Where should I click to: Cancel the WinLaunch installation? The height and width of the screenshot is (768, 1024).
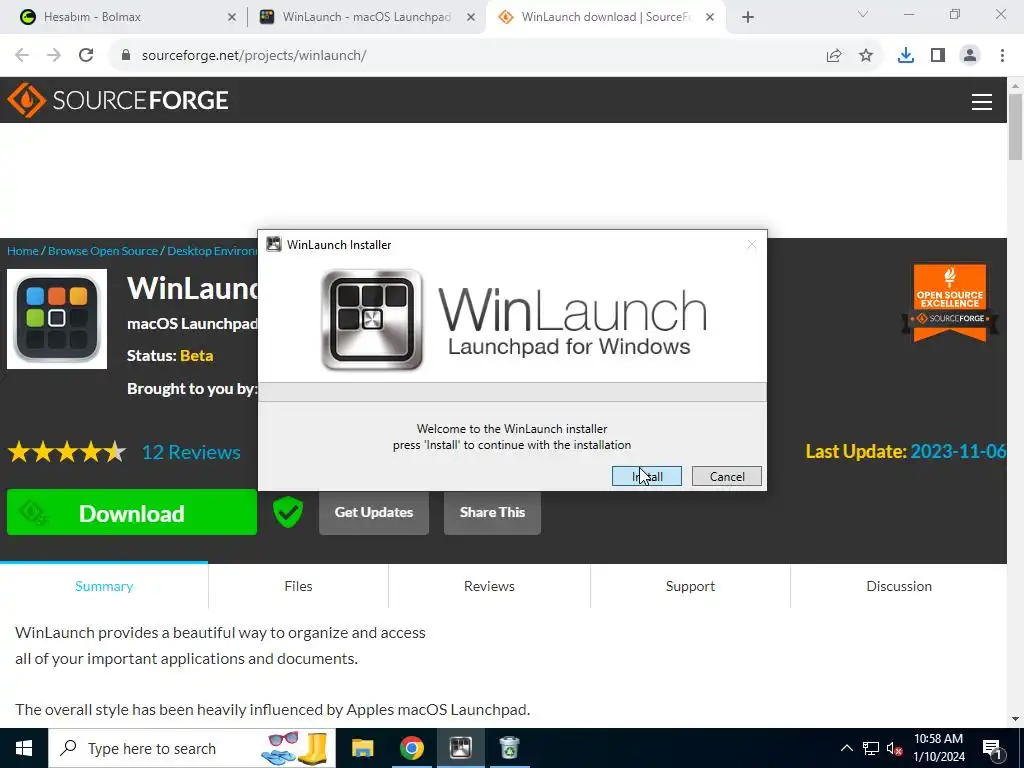[x=727, y=476]
